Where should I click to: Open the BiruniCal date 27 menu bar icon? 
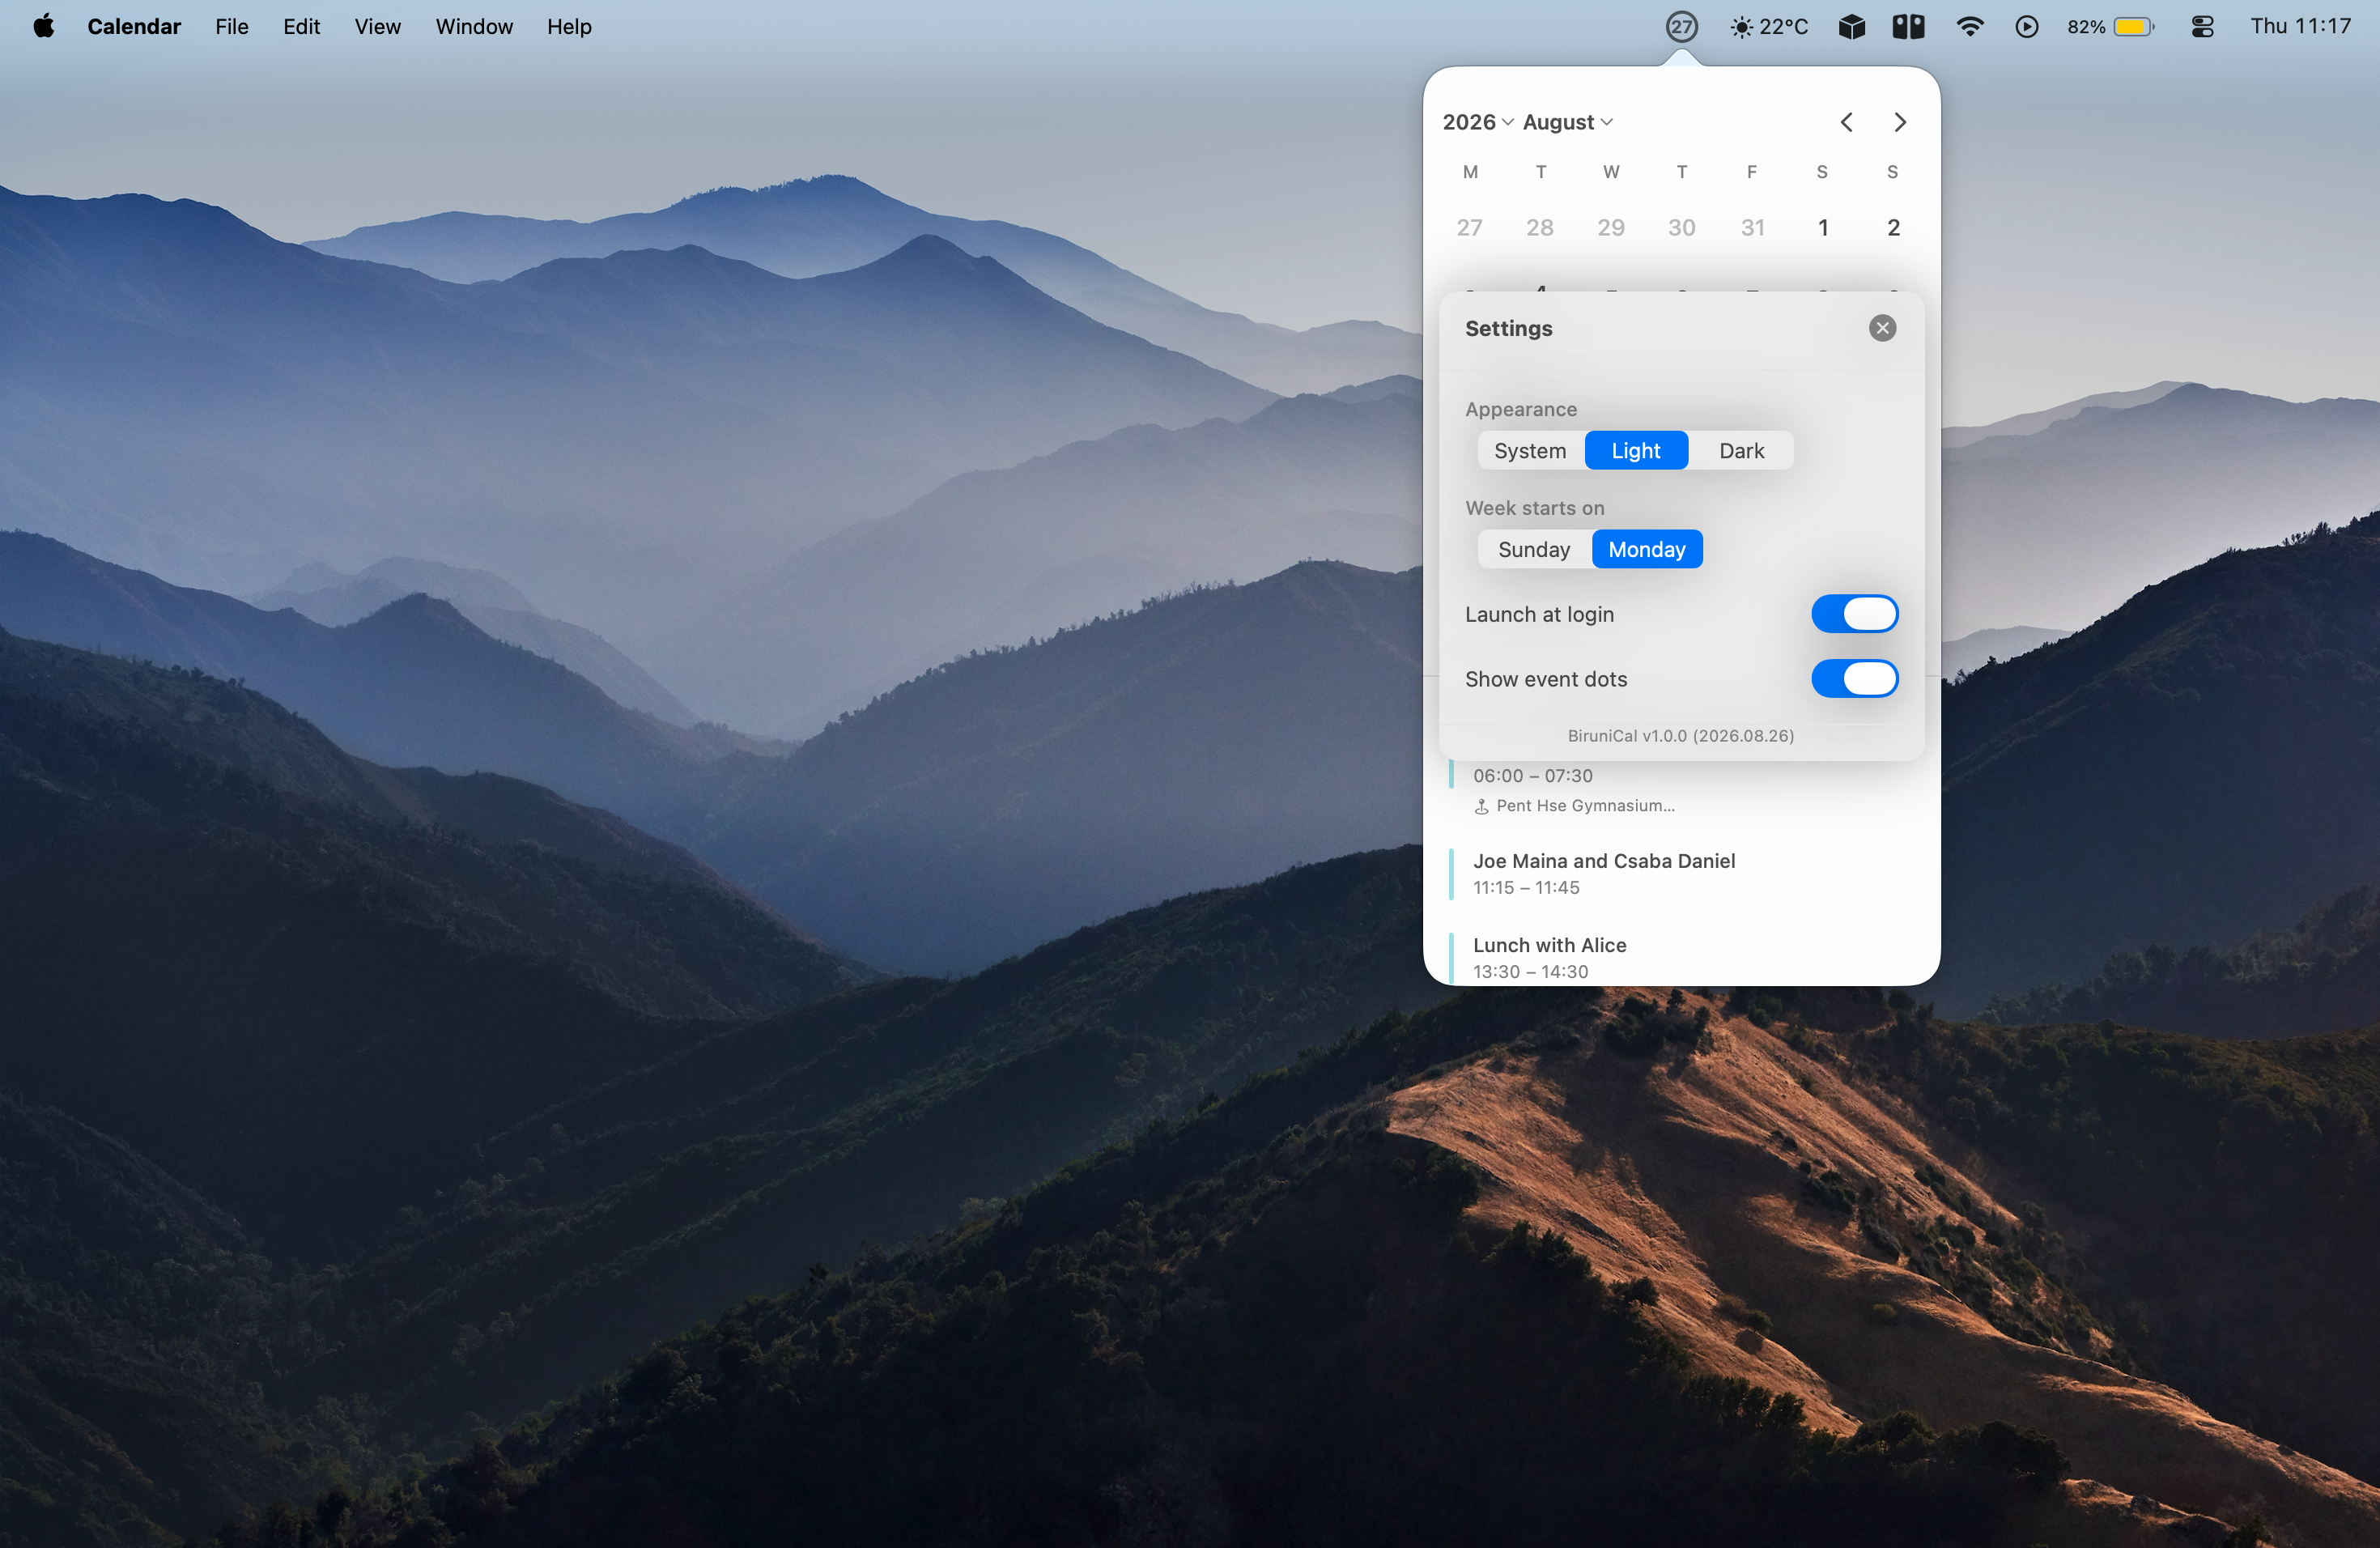pos(1681,27)
